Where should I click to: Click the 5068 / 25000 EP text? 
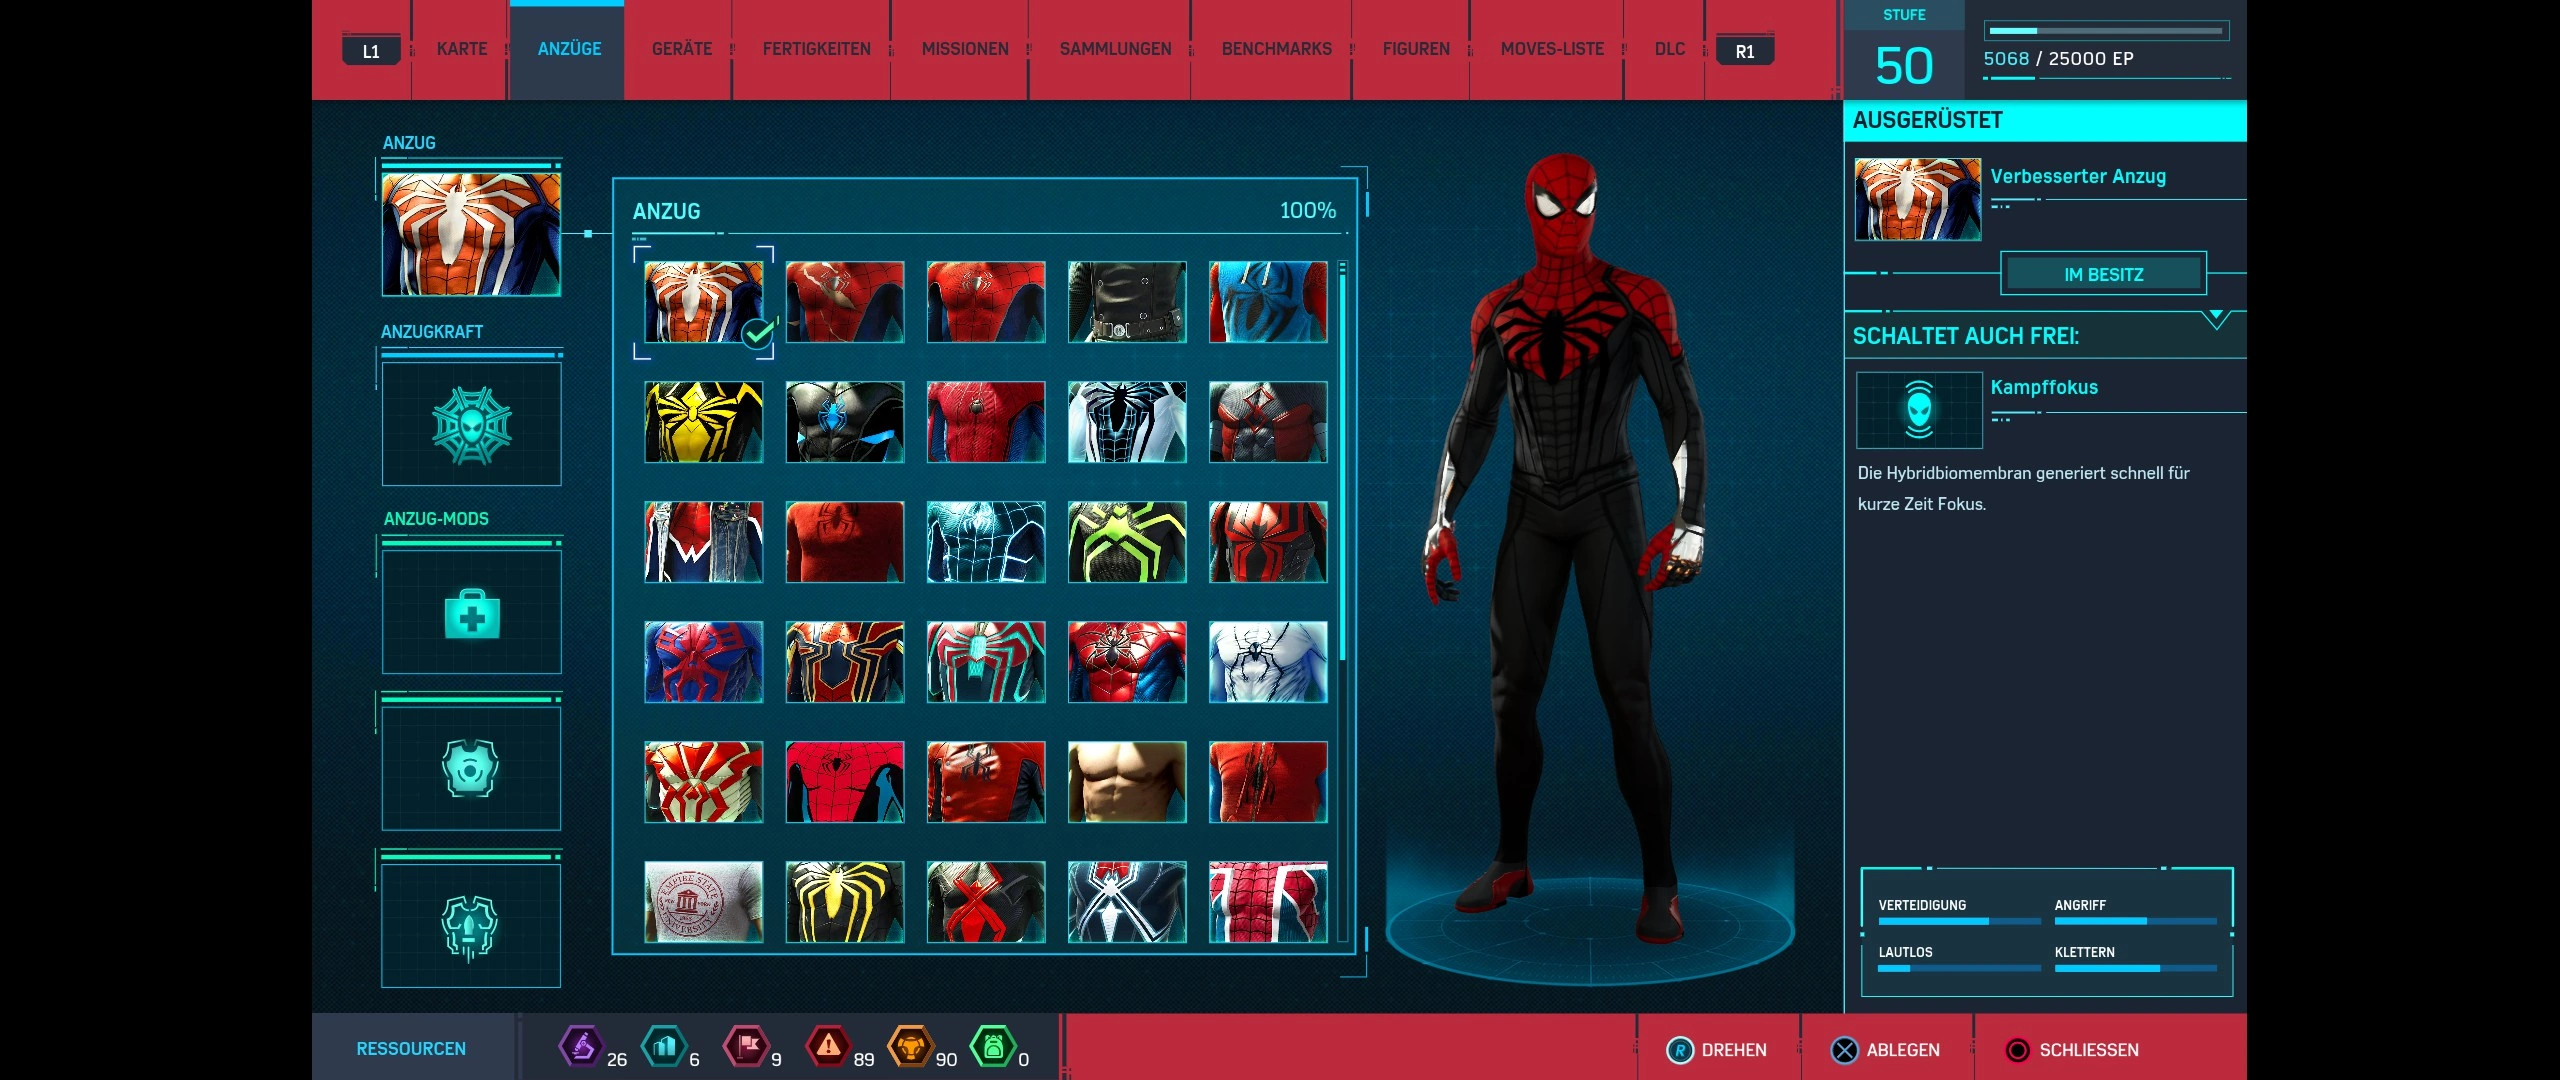[2059, 59]
